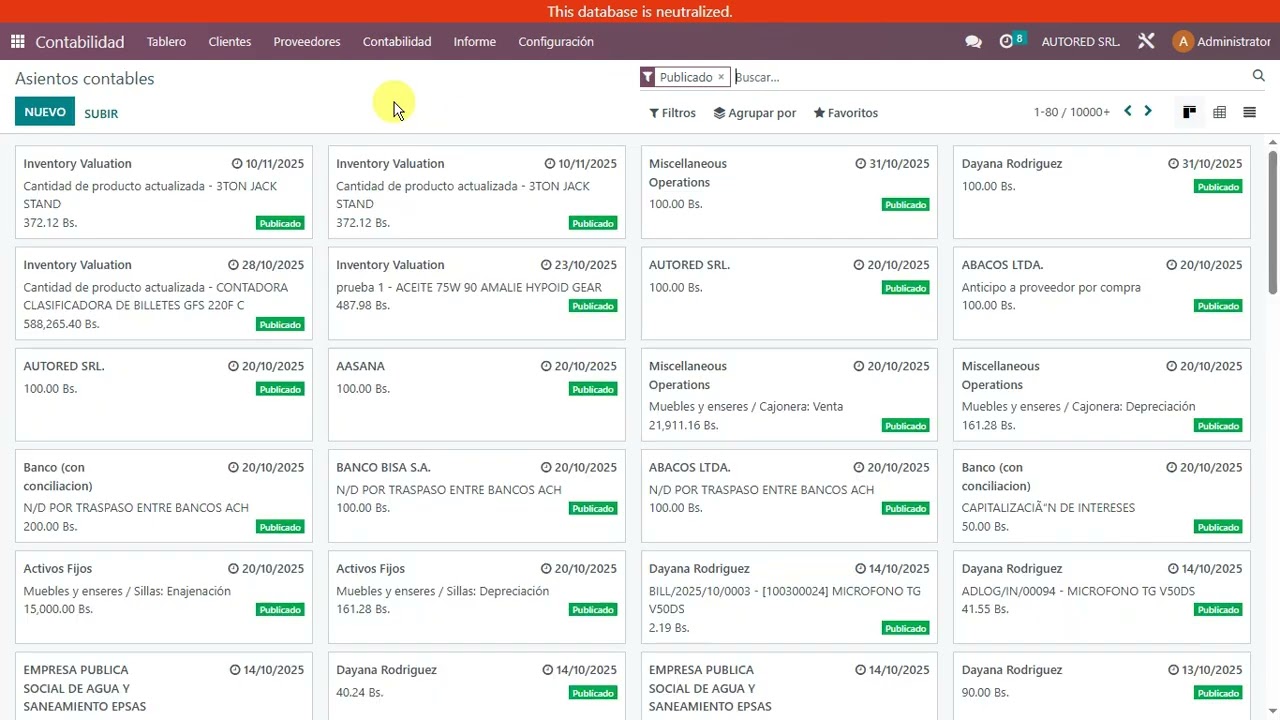Open Dayana Rodriguez 31/10/2025 card

(x=1102, y=192)
